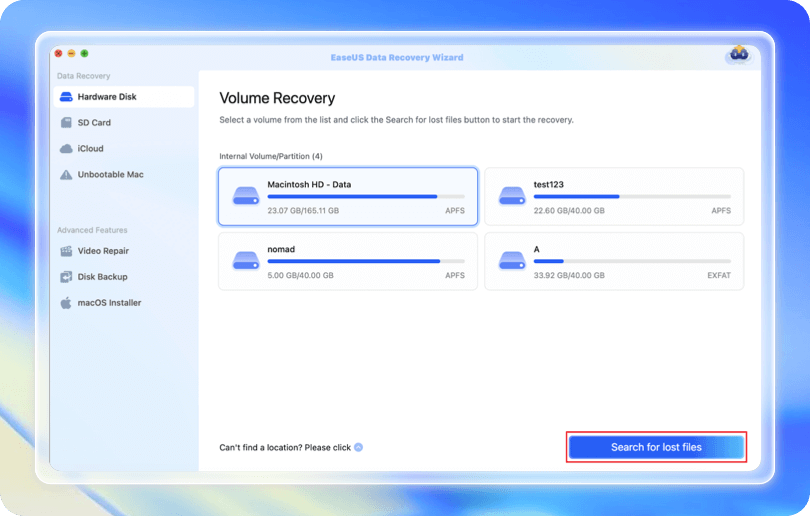Select the nomad volume card

pos(347,261)
